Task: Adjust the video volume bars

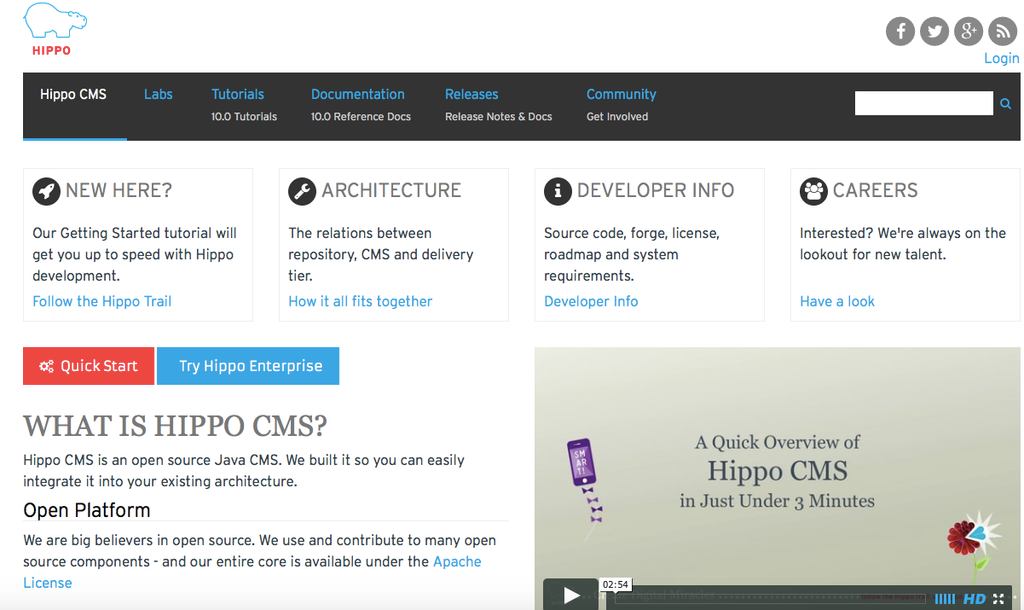Action: 945,599
